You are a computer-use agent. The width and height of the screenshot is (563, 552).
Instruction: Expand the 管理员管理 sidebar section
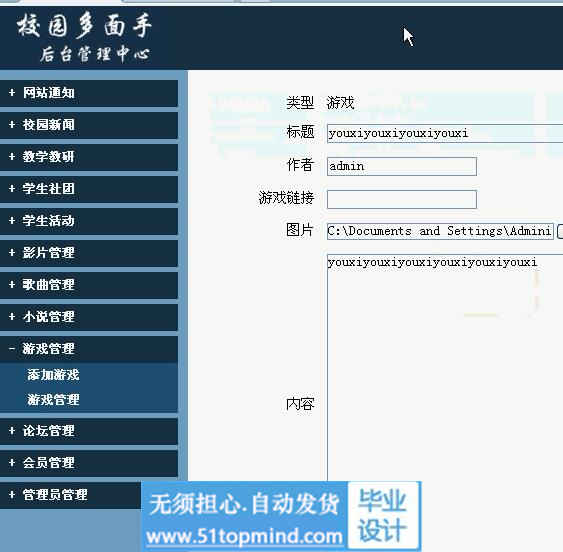pyautogui.click(x=71, y=495)
